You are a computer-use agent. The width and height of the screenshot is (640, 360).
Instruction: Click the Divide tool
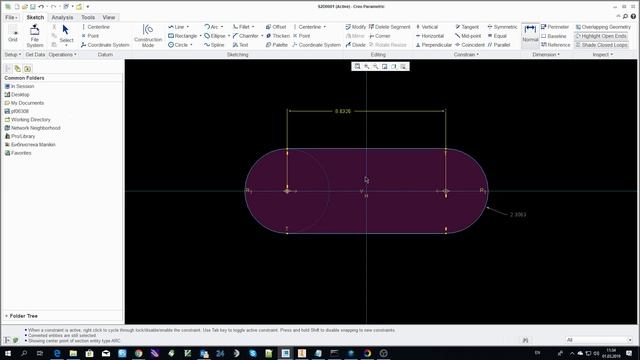tap(356, 45)
